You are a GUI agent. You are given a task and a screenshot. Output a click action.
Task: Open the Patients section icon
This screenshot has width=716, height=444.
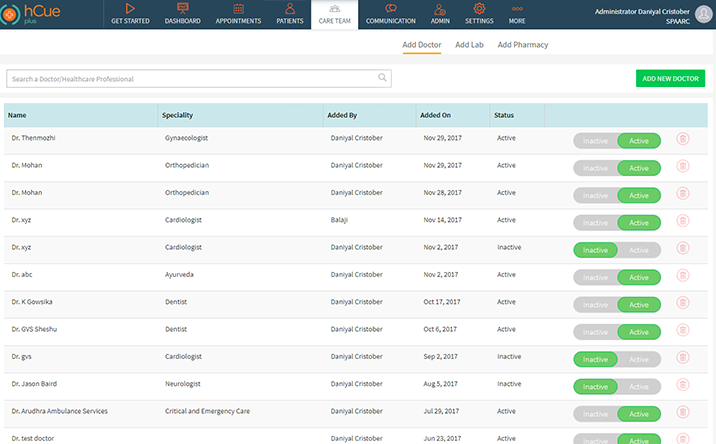click(289, 8)
